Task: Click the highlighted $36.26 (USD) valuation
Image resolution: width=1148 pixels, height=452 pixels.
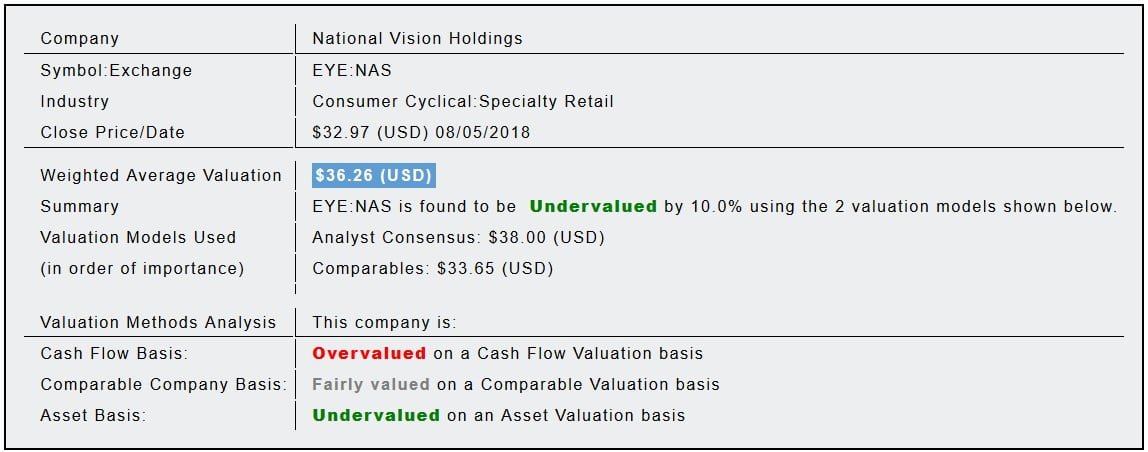Action: pyautogui.click(x=373, y=175)
